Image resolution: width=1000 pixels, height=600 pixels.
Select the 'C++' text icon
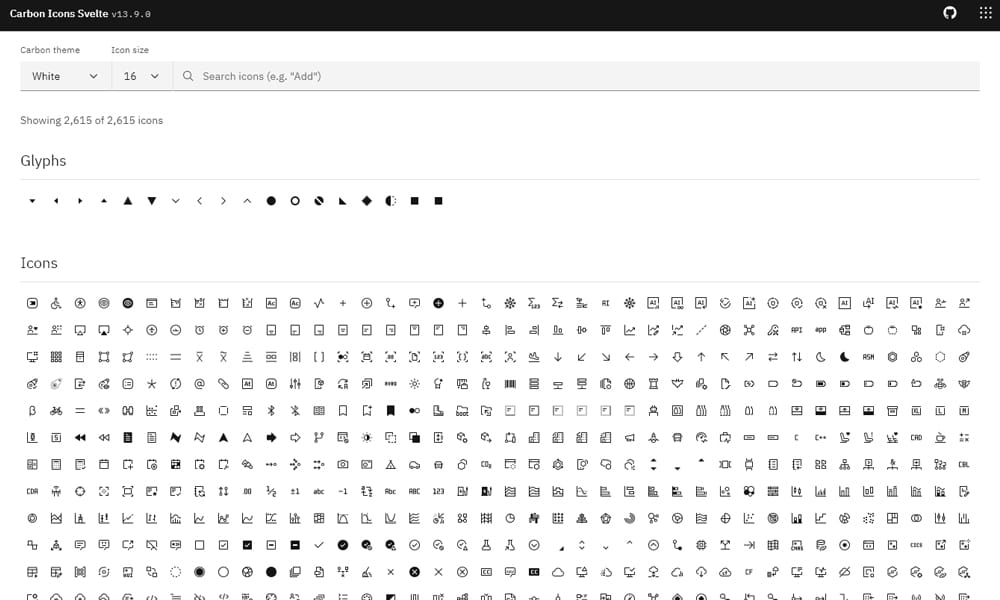[821, 437]
